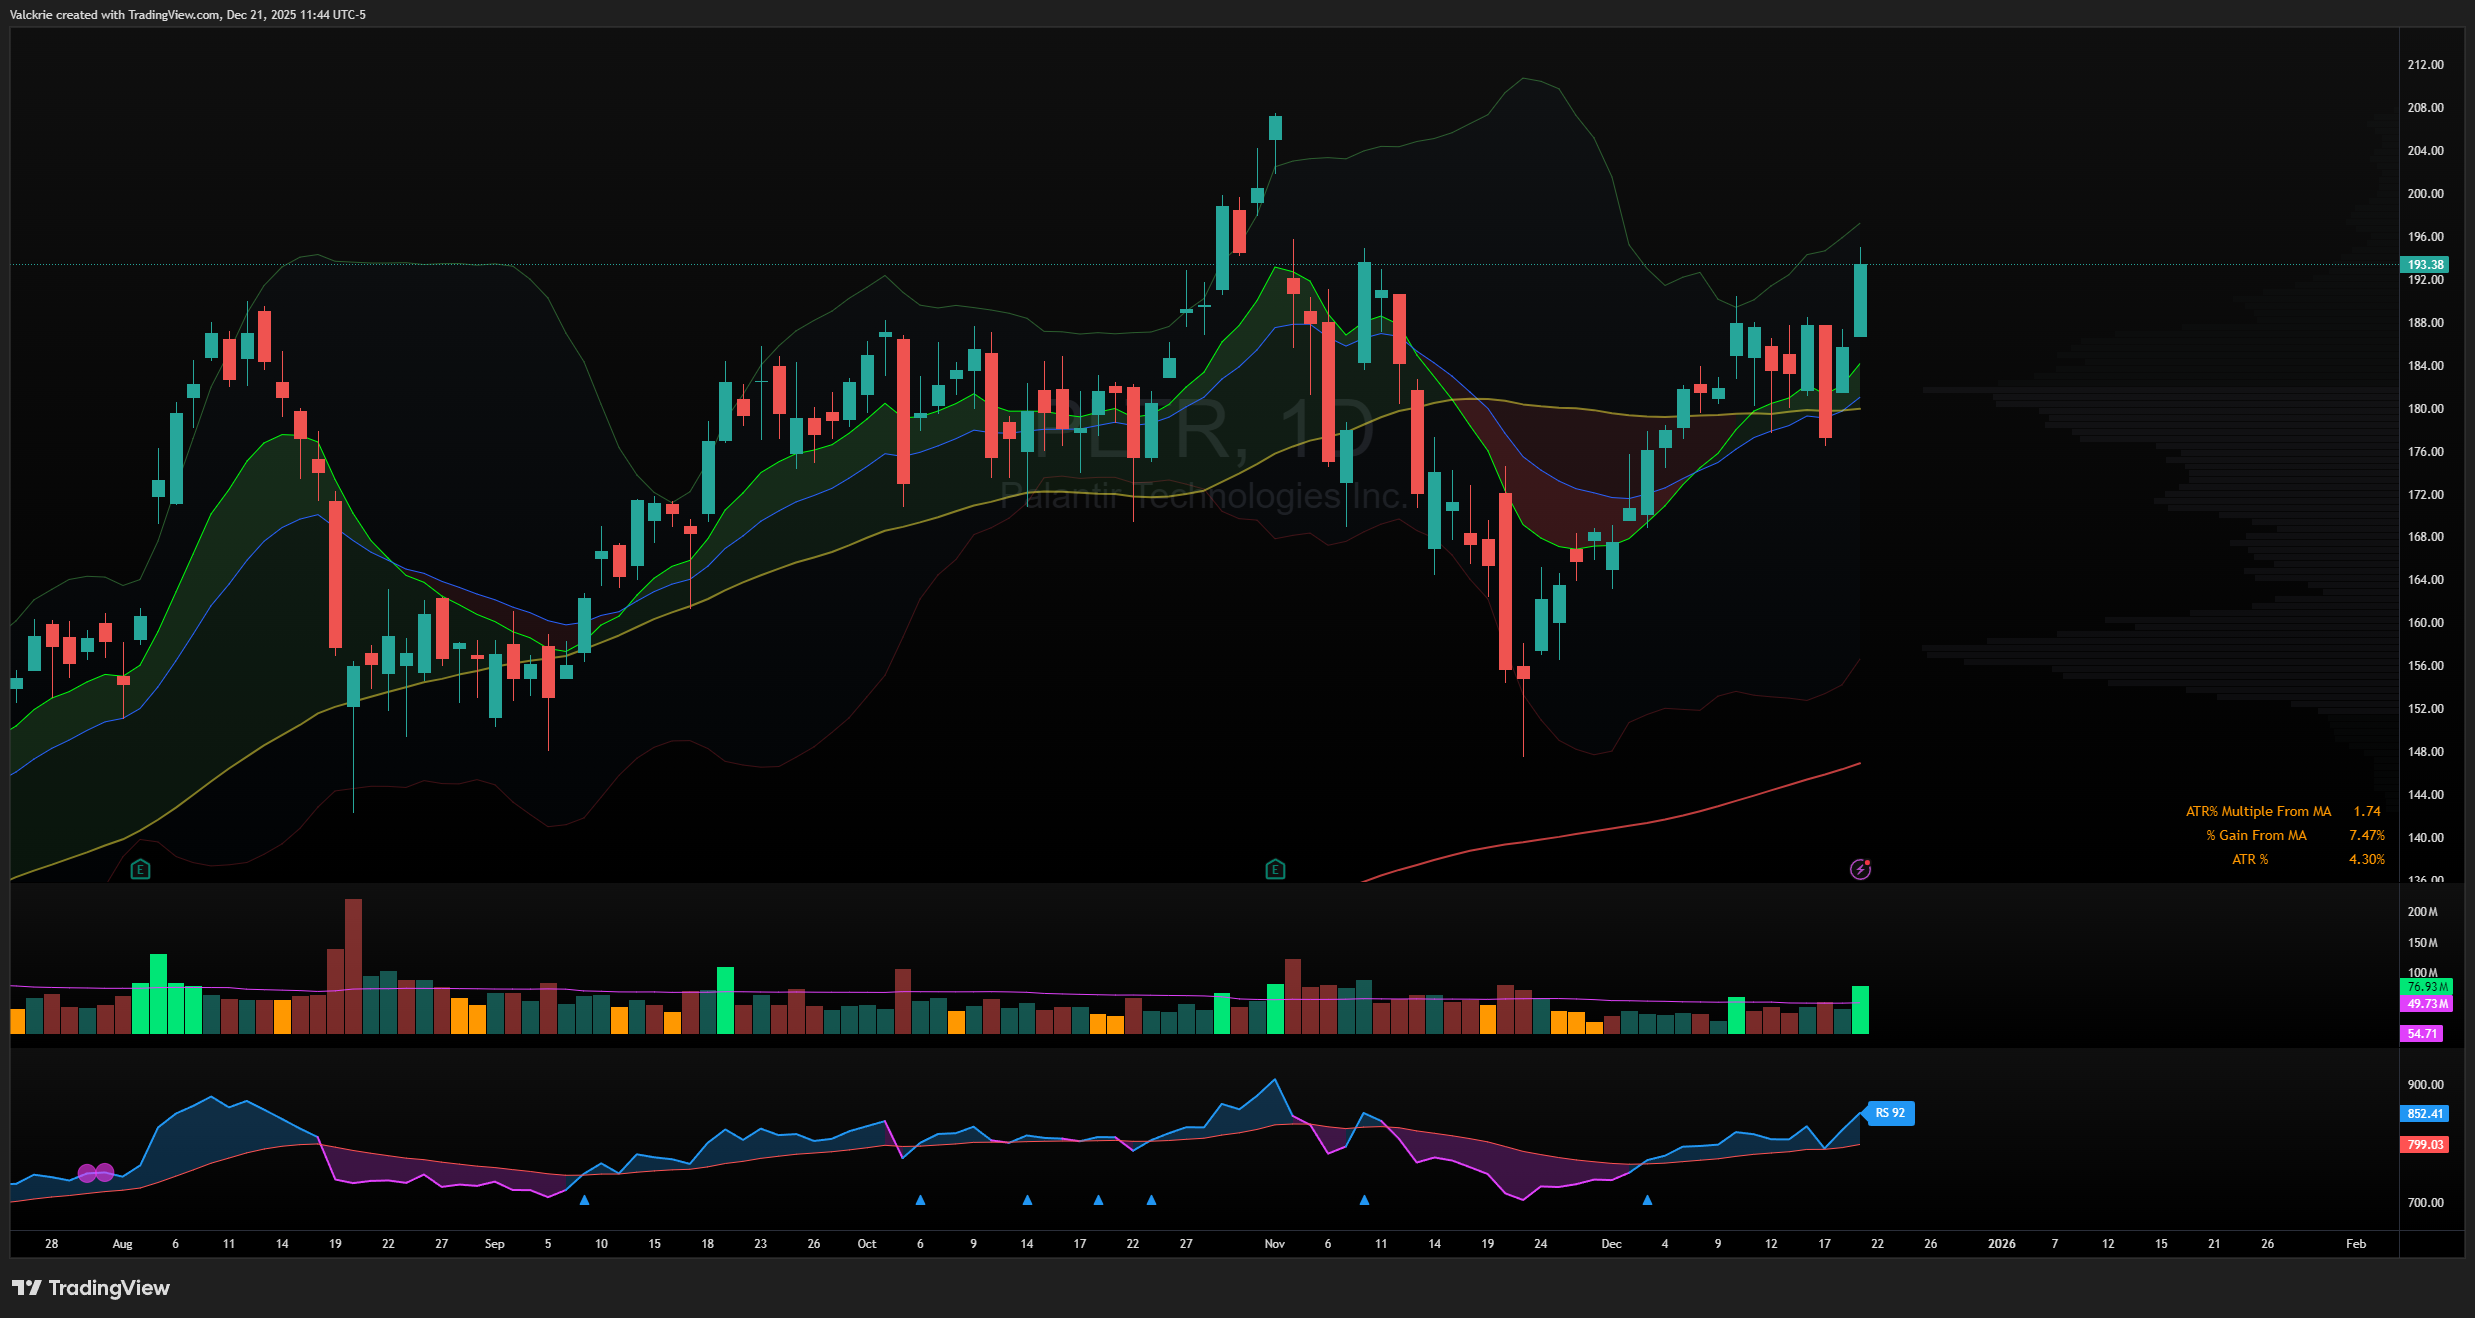
Task: Click the November earnings E marker icon
Action: [x=1274, y=869]
